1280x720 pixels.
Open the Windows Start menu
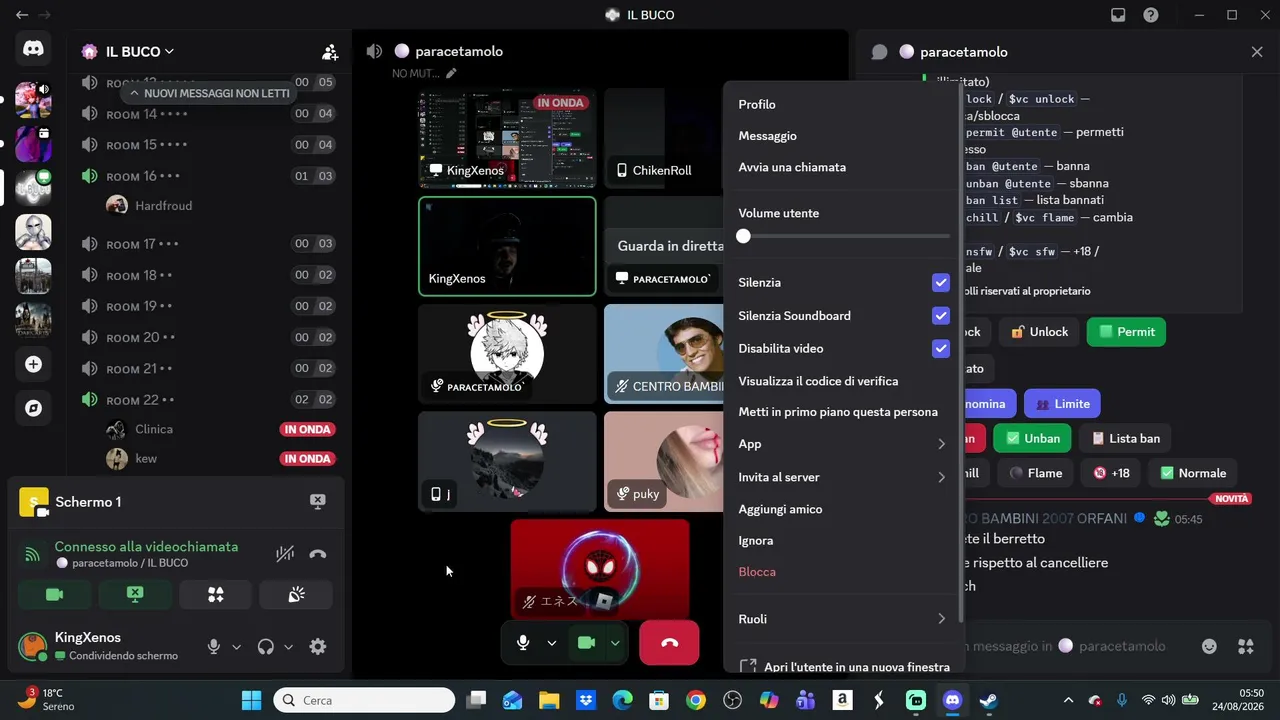click(251, 700)
